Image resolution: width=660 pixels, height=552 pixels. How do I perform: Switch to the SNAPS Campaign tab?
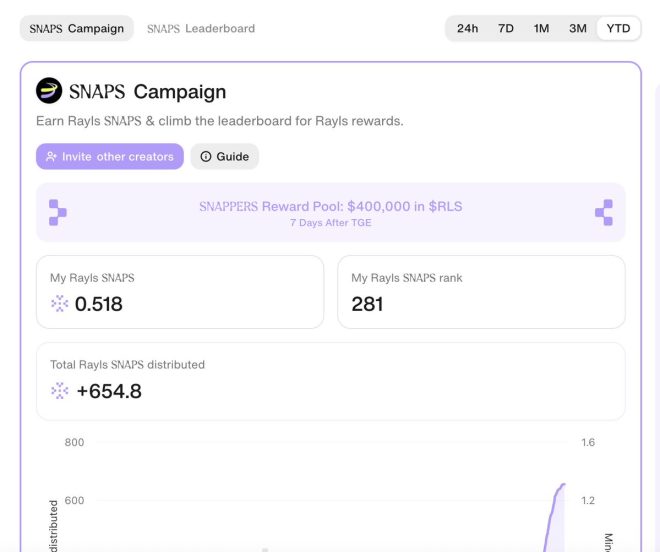[x=77, y=29]
